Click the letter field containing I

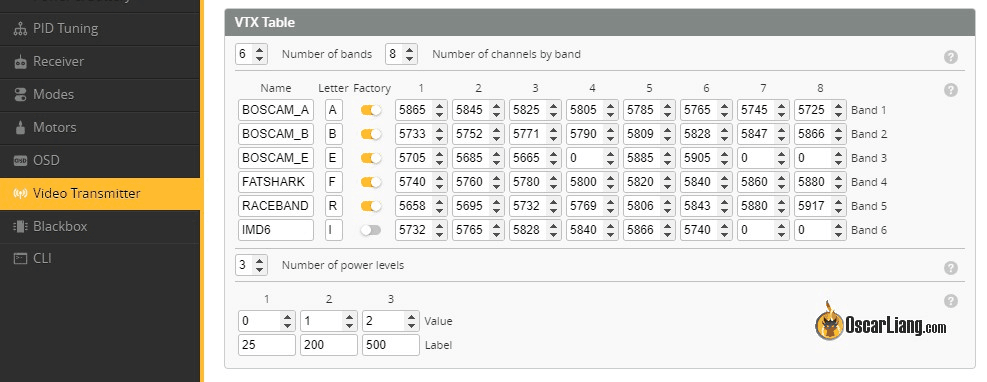[x=334, y=230]
